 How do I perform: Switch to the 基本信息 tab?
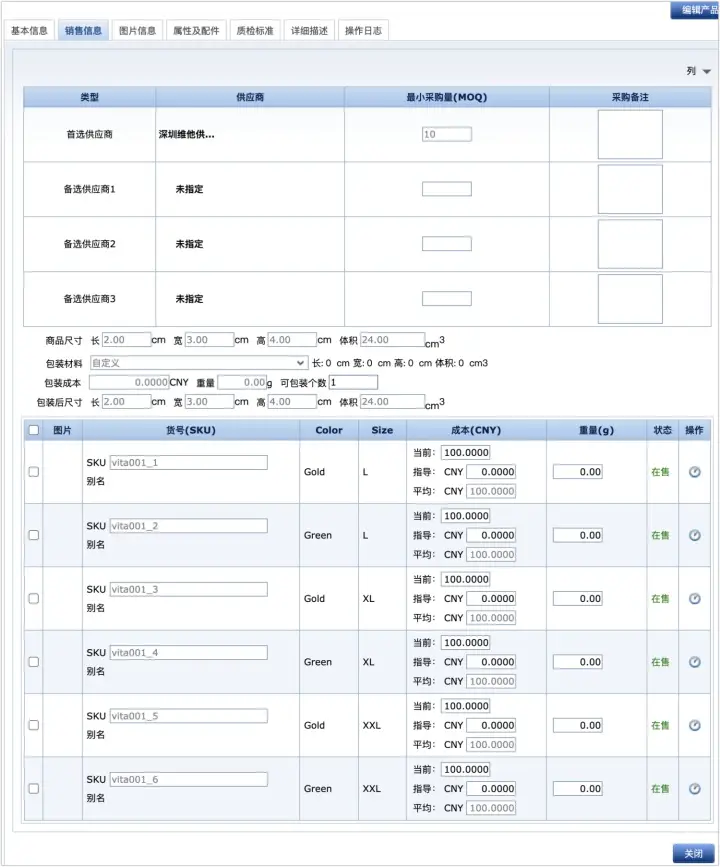coord(29,31)
